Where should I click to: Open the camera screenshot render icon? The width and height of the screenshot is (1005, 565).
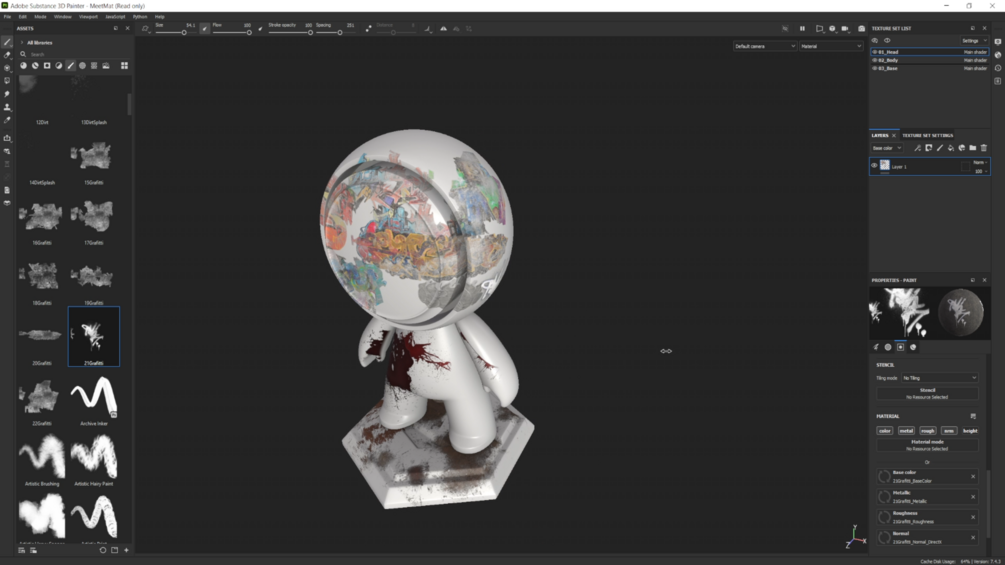861,29
